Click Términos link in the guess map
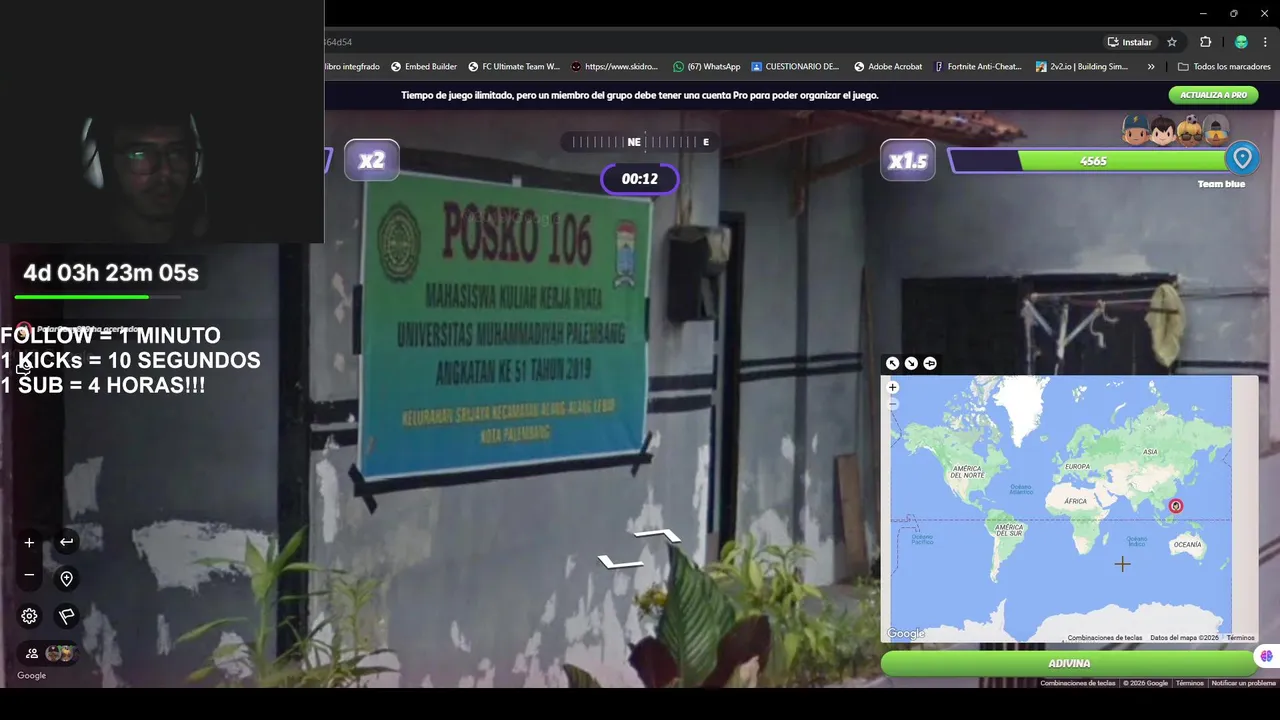 point(1240,638)
